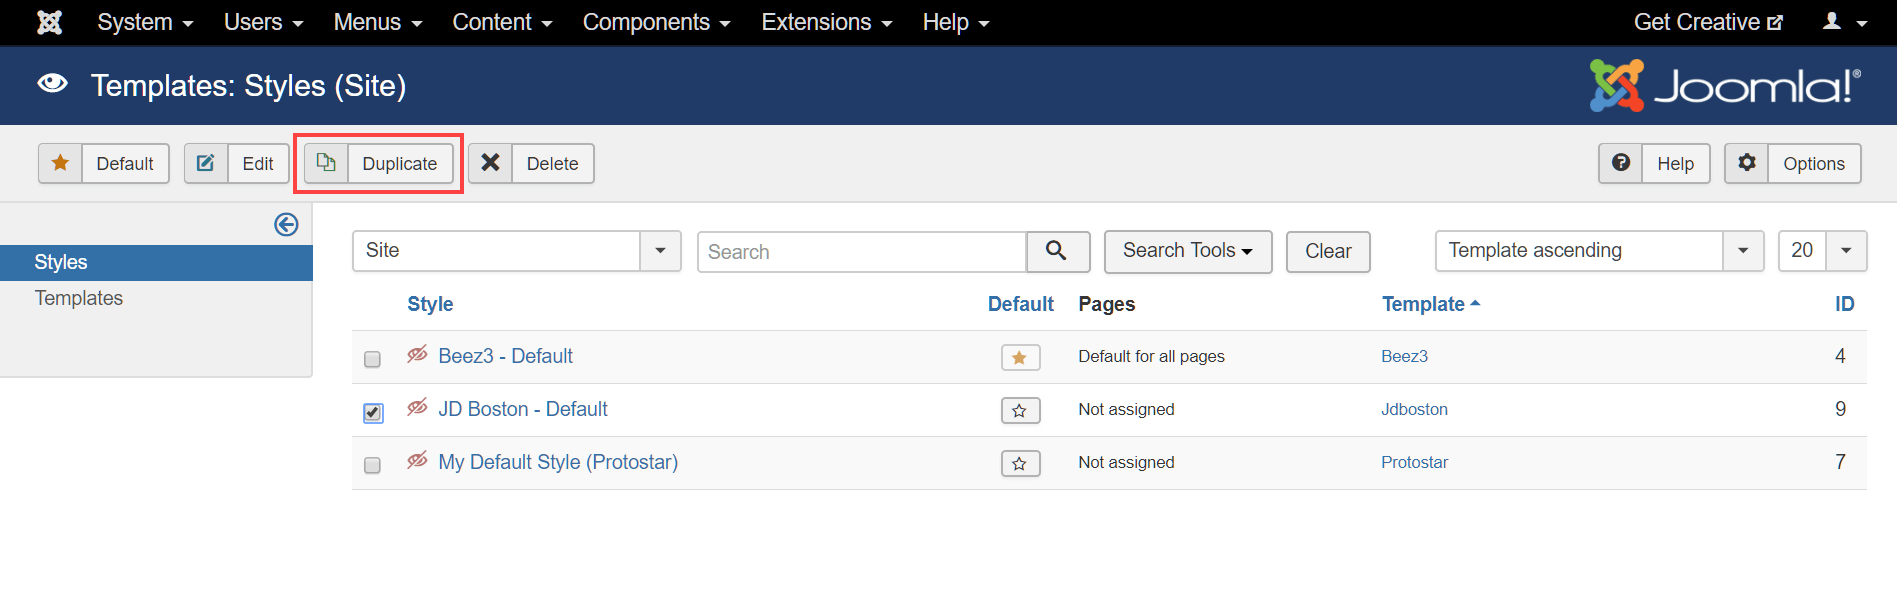Open the JD Boston - Default style
The height and width of the screenshot is (606, 1897).
(523, 409)
